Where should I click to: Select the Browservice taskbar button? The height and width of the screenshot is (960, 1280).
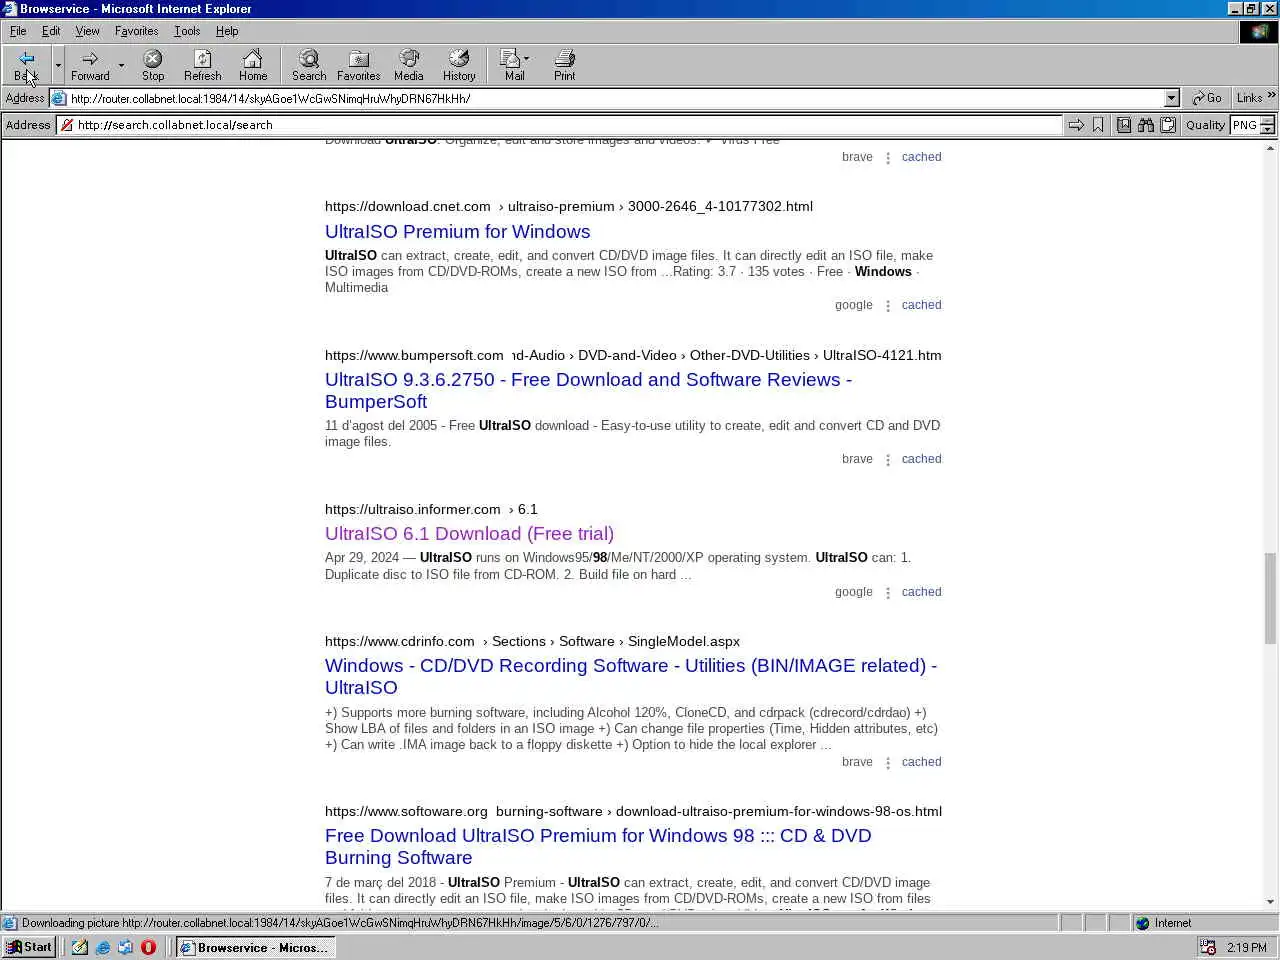coord(255,947)
